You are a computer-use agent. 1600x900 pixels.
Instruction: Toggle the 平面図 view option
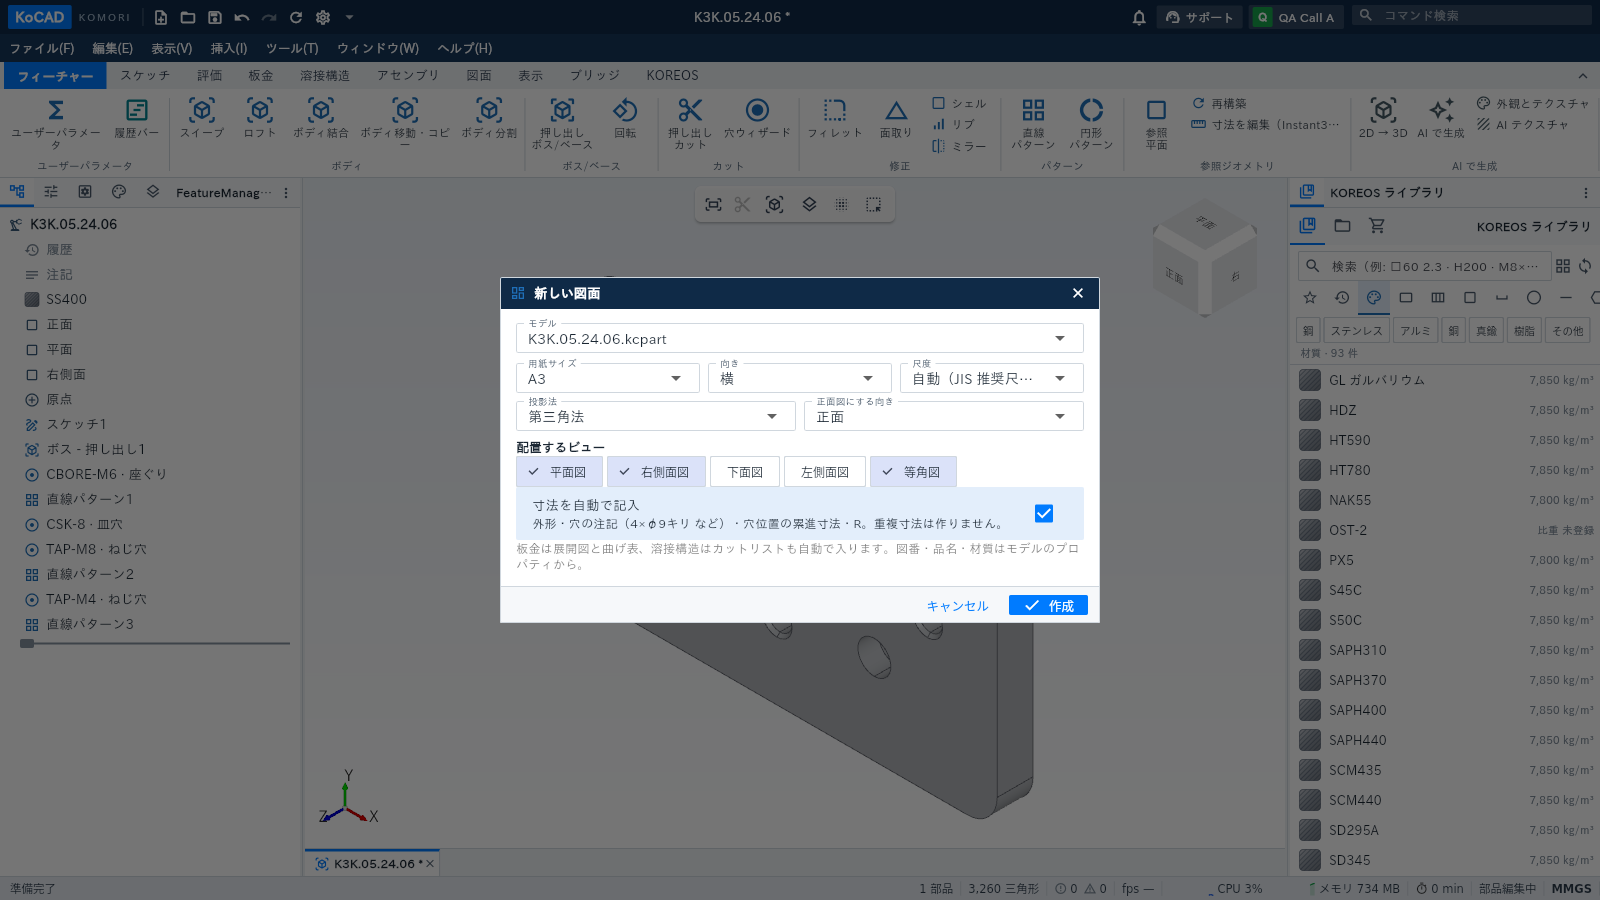click(560, 472)
